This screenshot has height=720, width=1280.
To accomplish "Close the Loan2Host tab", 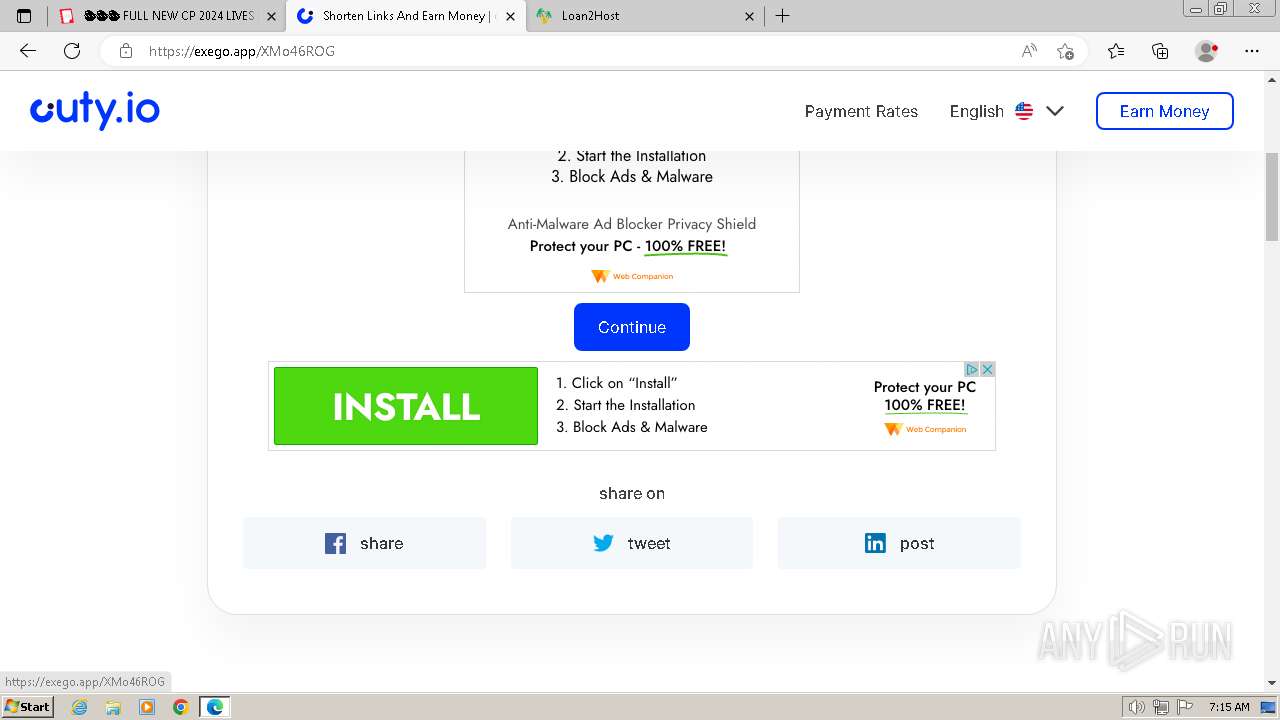I will click(750, 16).
